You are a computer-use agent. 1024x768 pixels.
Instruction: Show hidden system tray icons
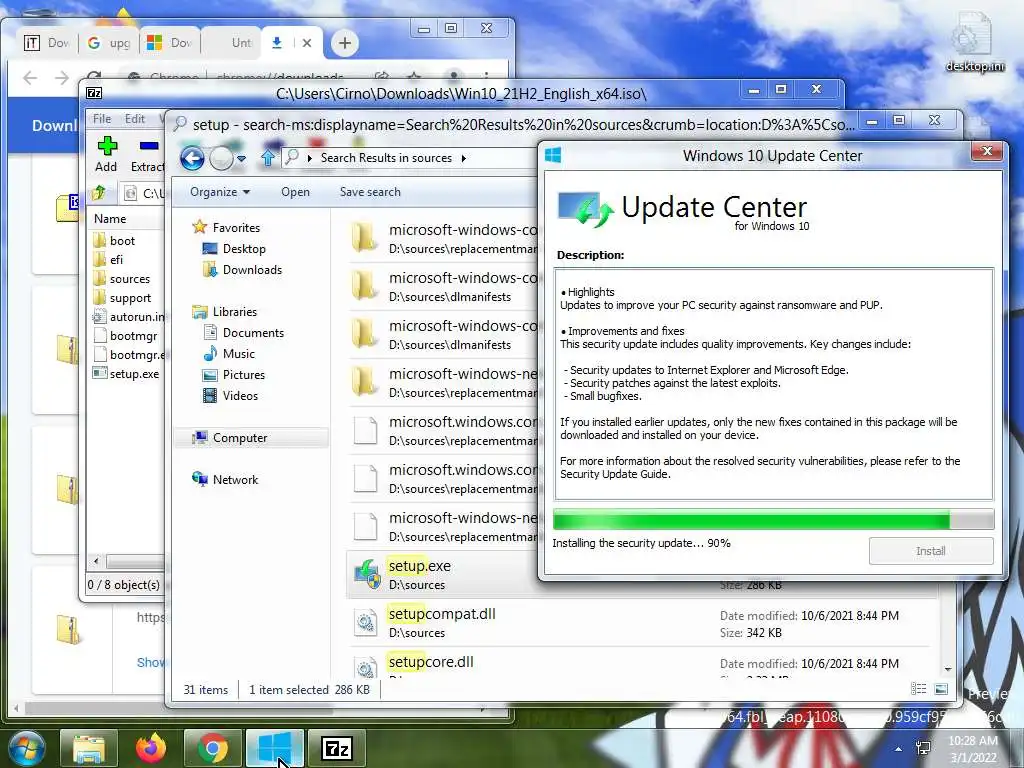(899, 749)
